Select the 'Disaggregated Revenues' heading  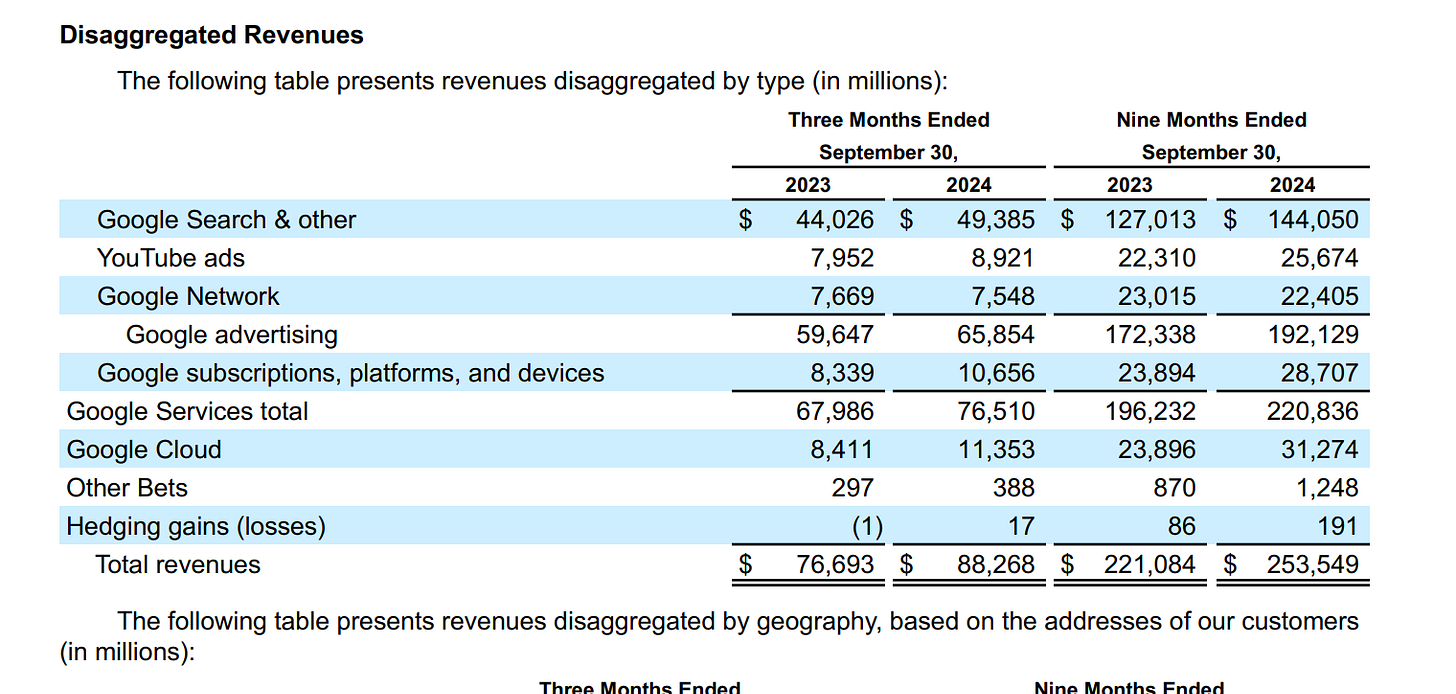tap(212, 35)
